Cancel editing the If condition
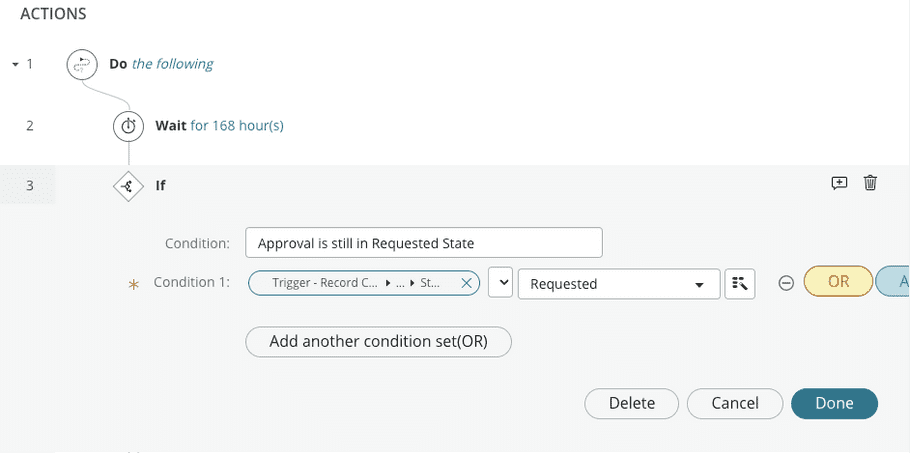 (x=735, y=403)
